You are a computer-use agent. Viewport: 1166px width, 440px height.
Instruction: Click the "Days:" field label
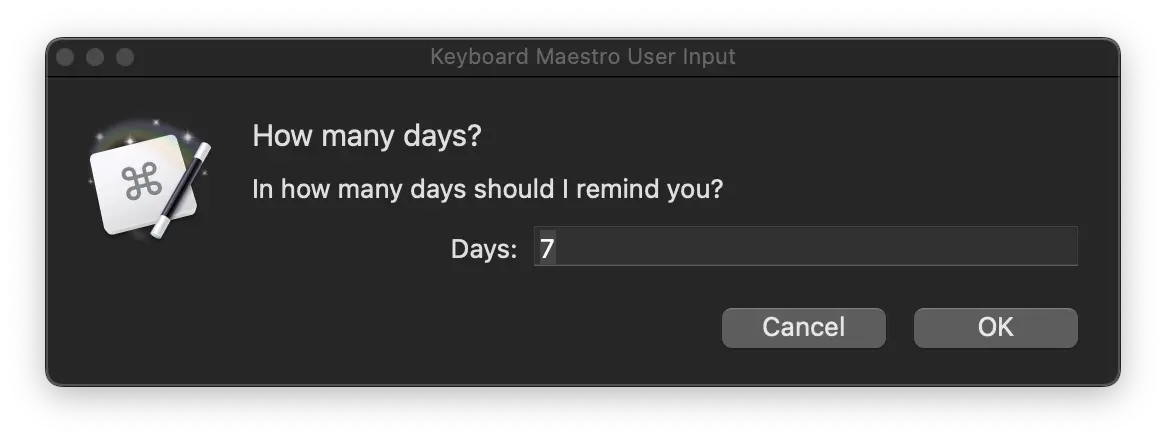tap(484, 248)
